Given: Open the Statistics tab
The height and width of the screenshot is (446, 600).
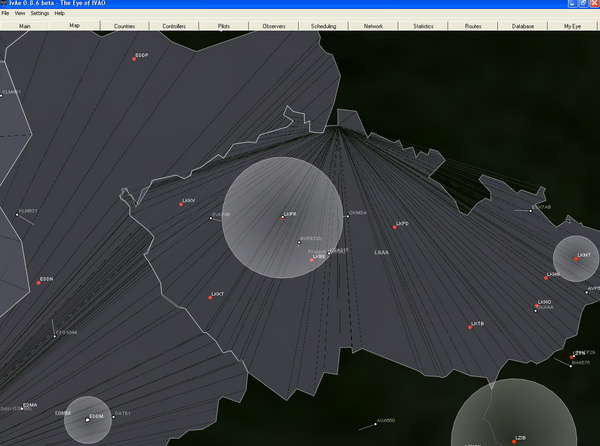Looking at the screenshot, I should pyautogui.click(x=423, y=26).
